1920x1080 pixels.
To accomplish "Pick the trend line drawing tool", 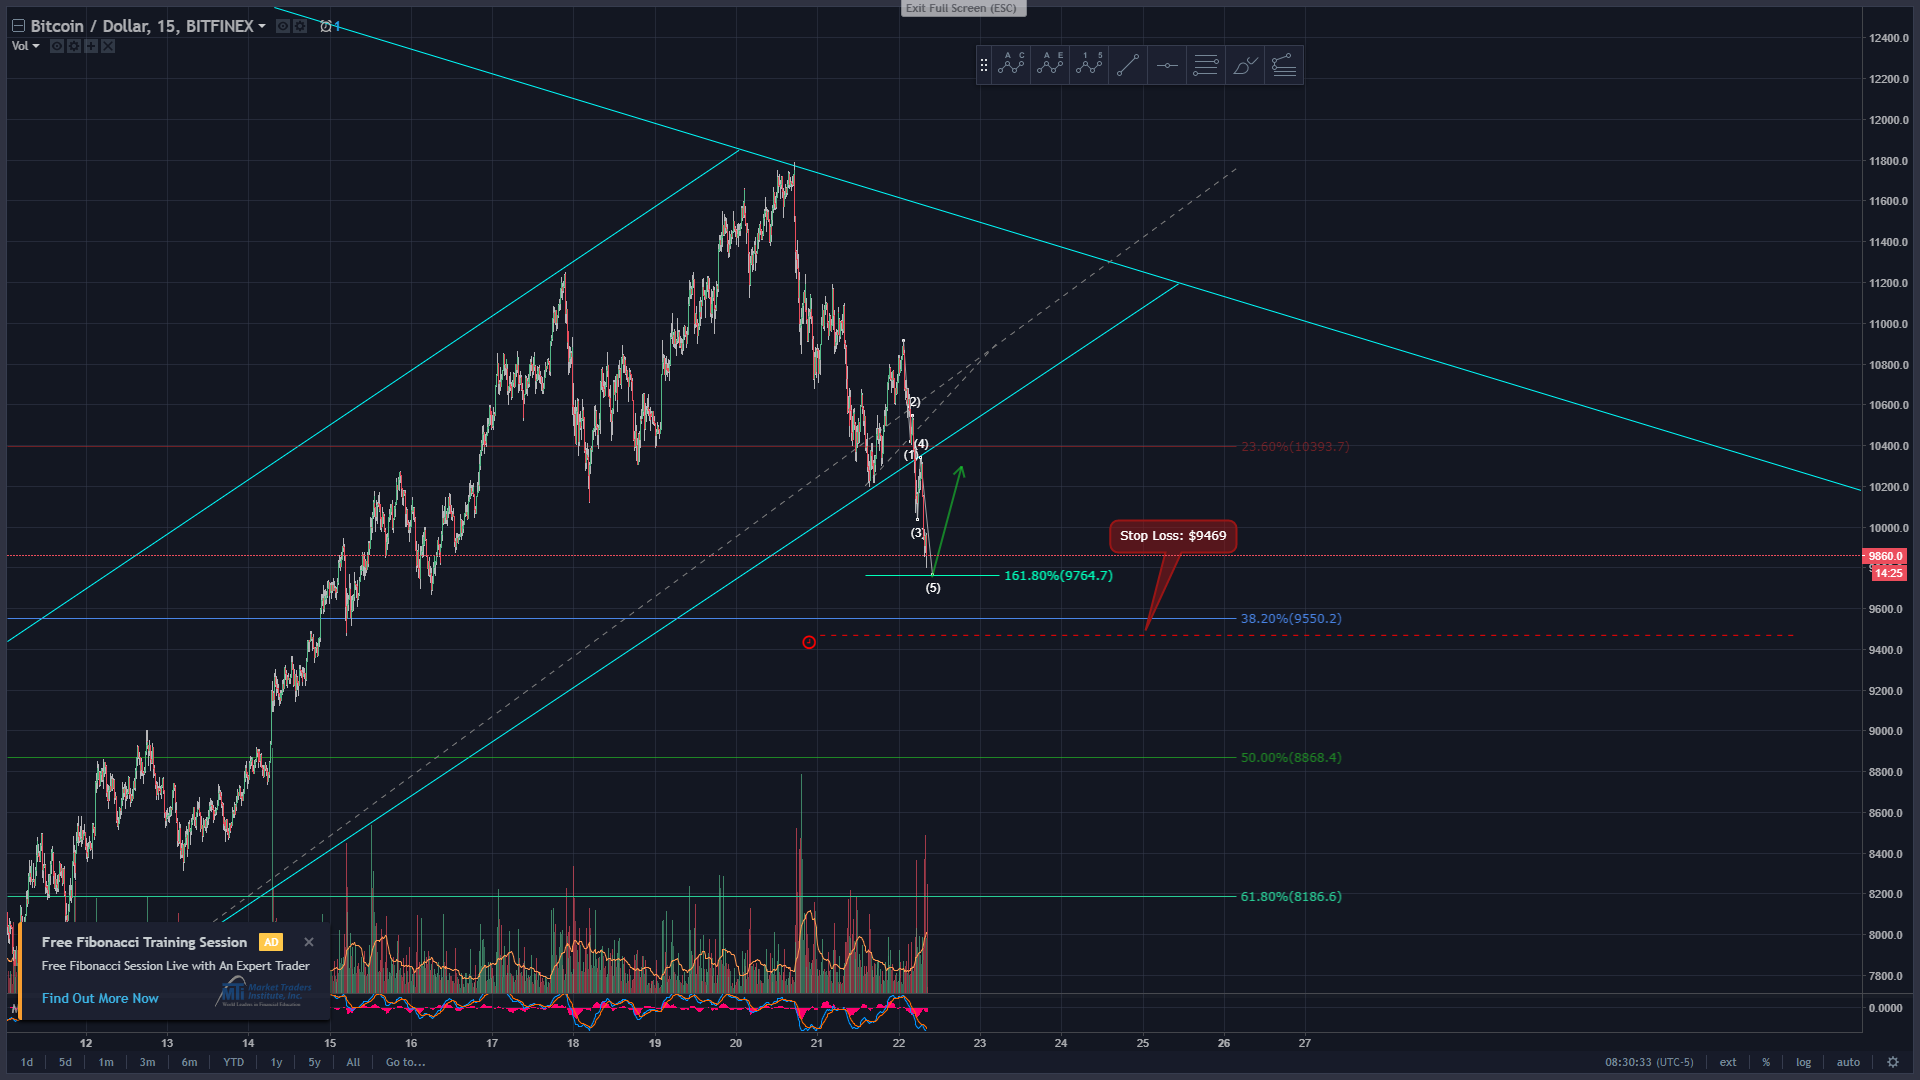I will (x=1128, y=65).
